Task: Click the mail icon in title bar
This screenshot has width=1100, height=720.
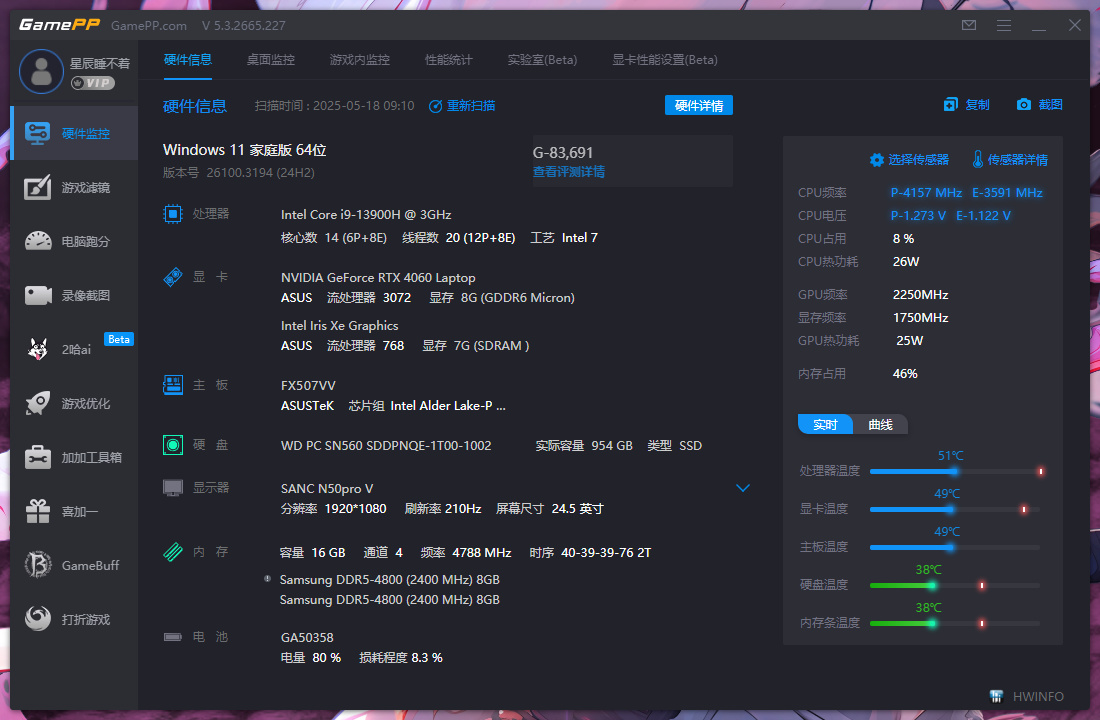Action: pos(969,25)
